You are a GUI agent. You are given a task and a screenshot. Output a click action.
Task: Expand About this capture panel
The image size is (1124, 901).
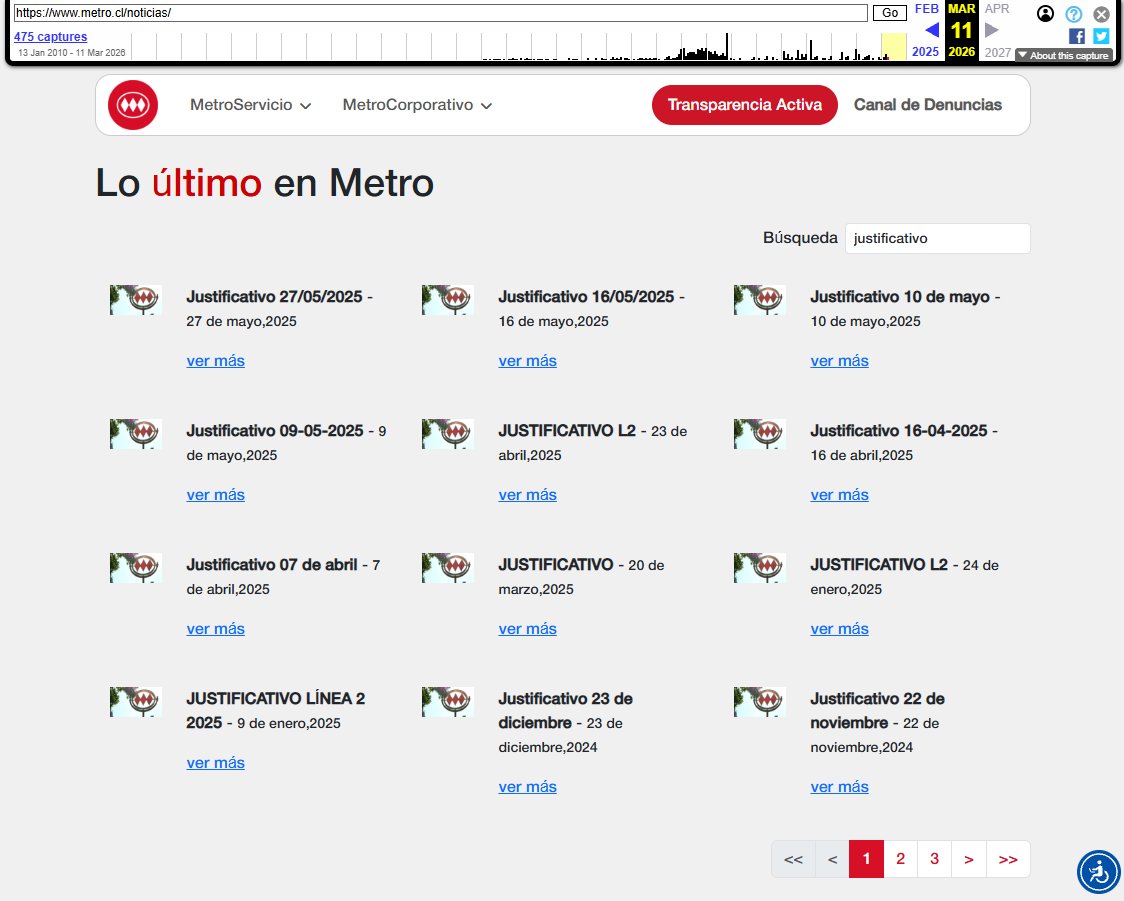click(1064, 55)
